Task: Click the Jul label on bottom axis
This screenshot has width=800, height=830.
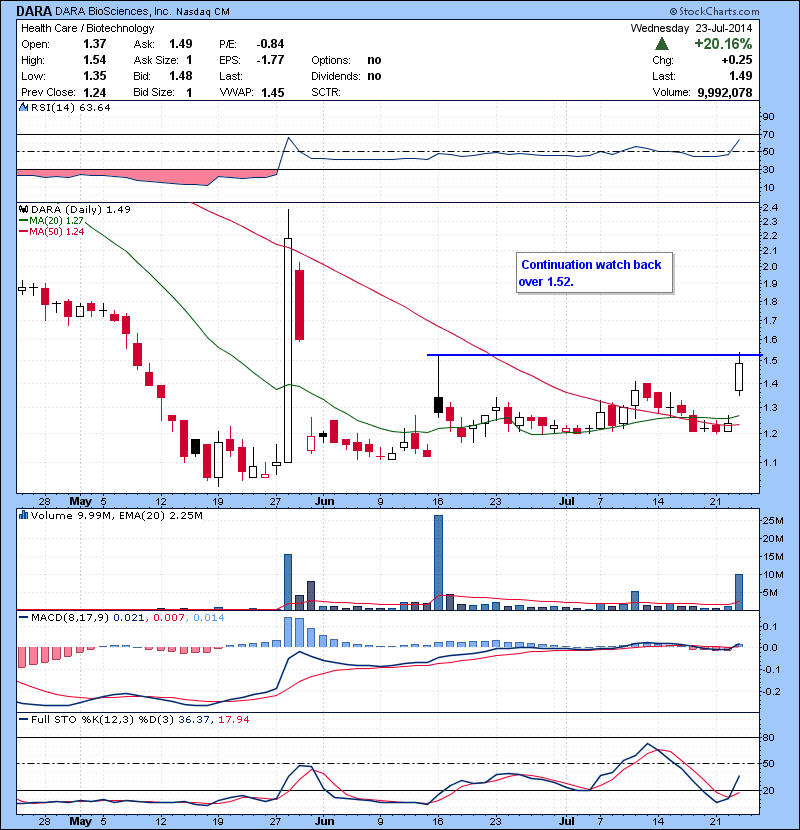Action: point(567,821)
